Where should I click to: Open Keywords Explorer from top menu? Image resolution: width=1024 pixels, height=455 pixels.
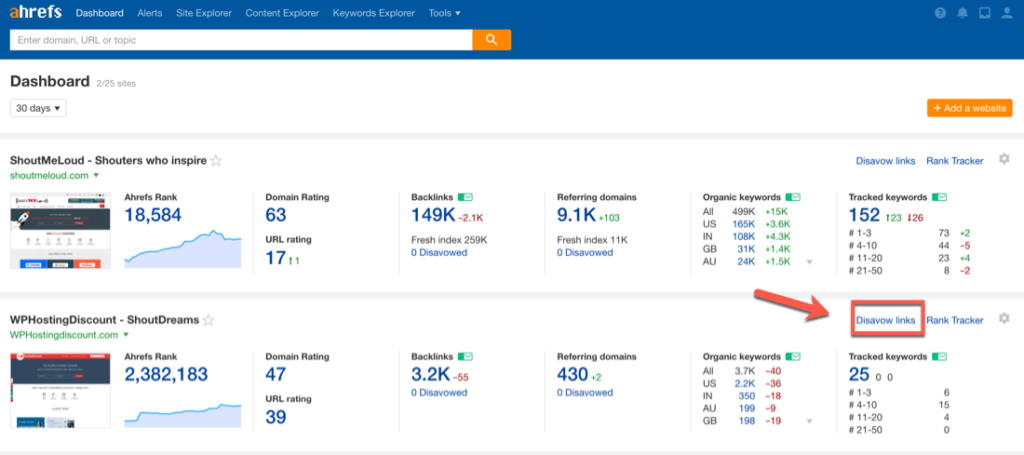(x=374, y=13)
